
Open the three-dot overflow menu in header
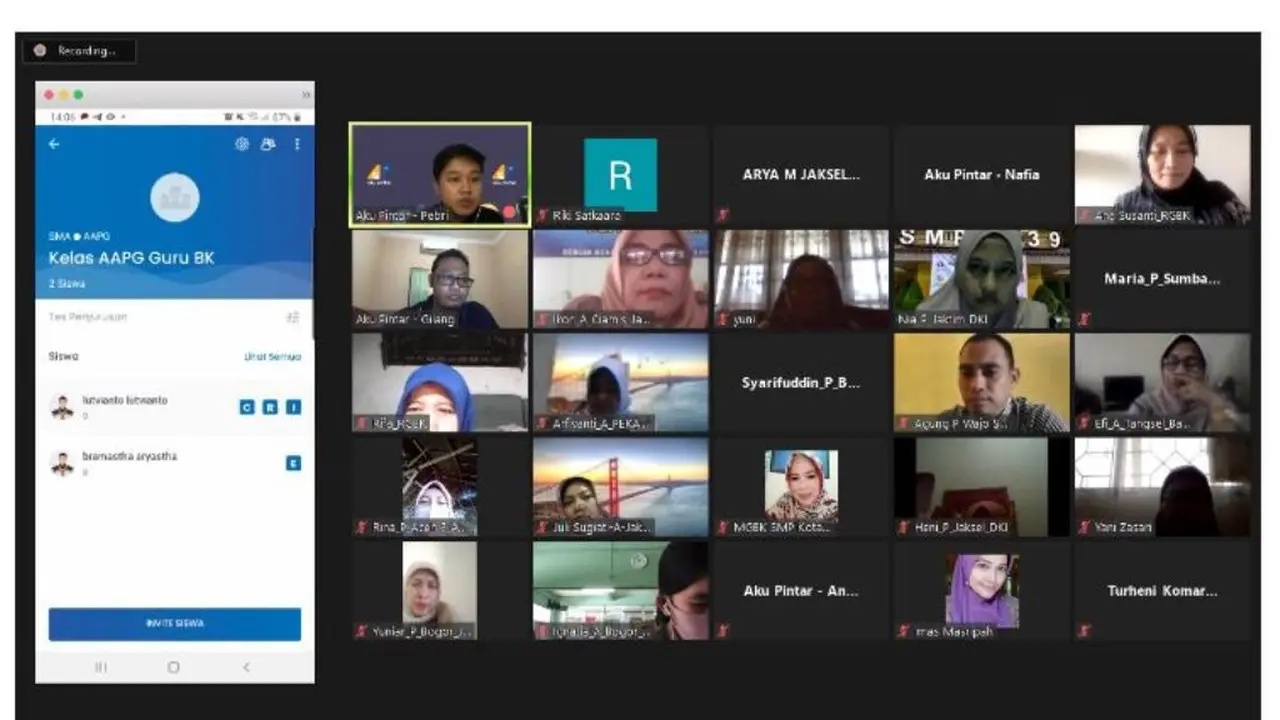point(297,144)
